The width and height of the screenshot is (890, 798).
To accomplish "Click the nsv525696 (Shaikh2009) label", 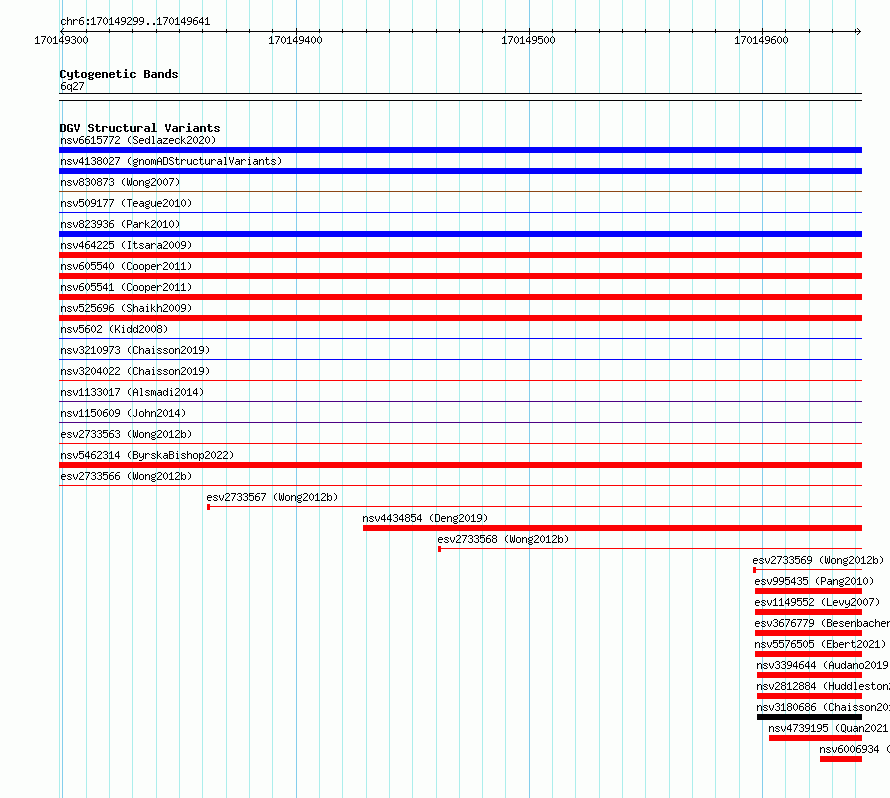I will pyautogui.click(x=126, y=308).
